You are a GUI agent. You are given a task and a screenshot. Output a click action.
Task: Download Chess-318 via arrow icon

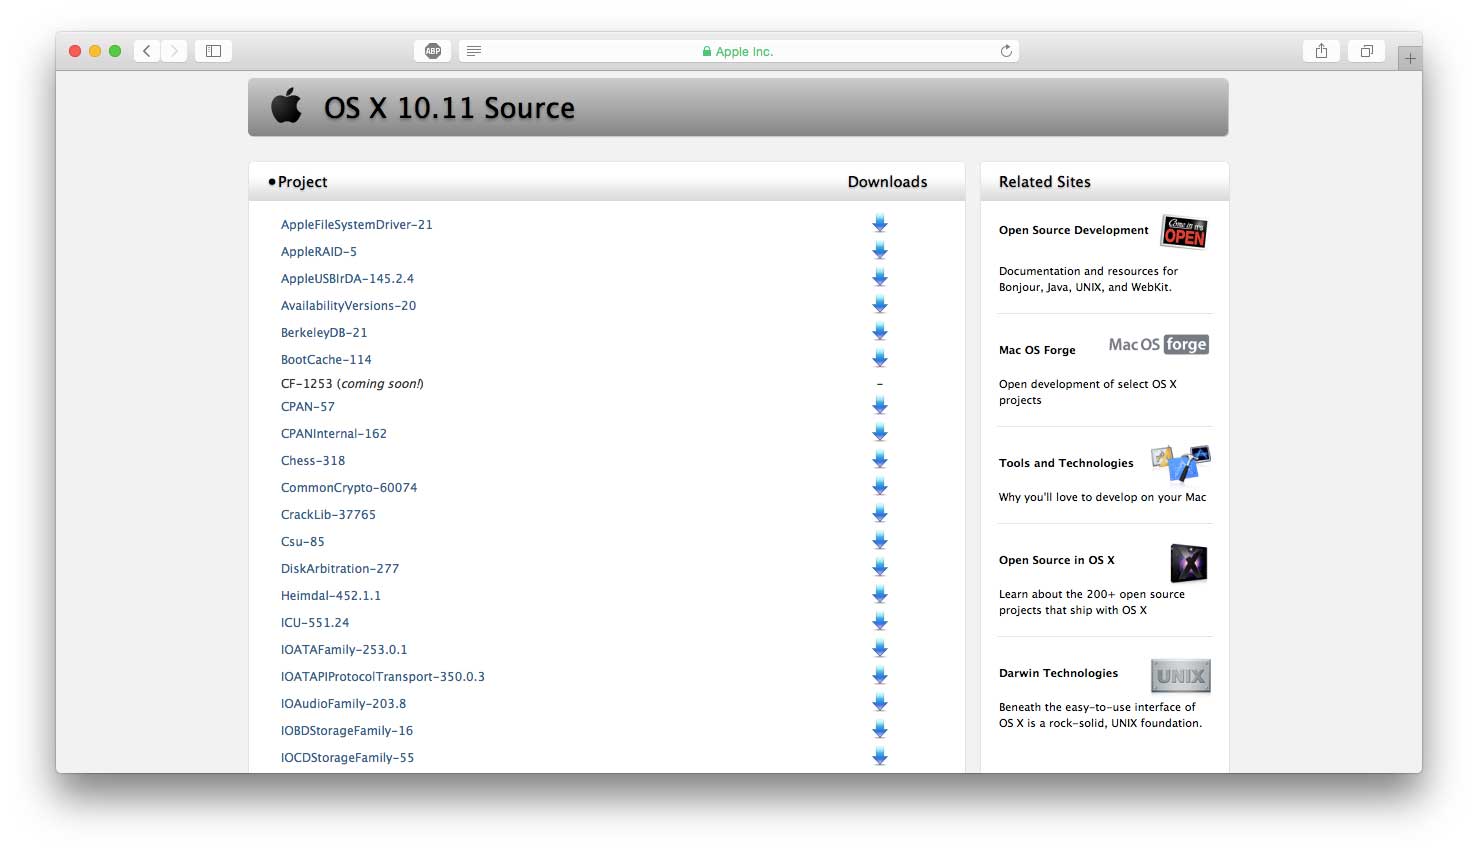pos(880,460)
